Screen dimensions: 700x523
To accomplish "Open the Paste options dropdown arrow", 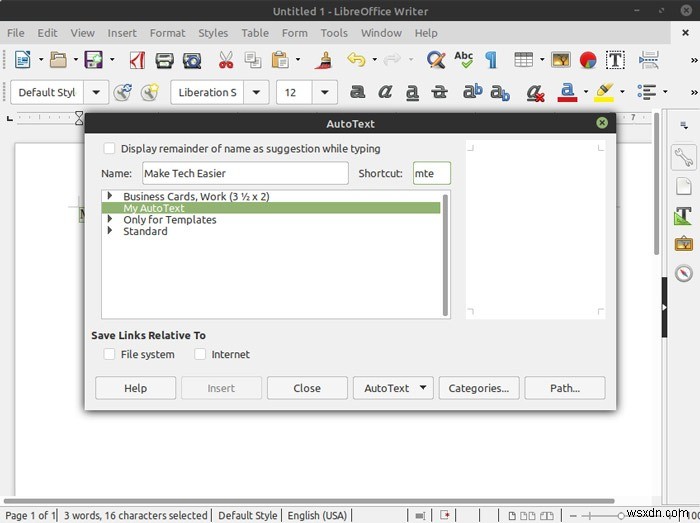I will point(298,59).
